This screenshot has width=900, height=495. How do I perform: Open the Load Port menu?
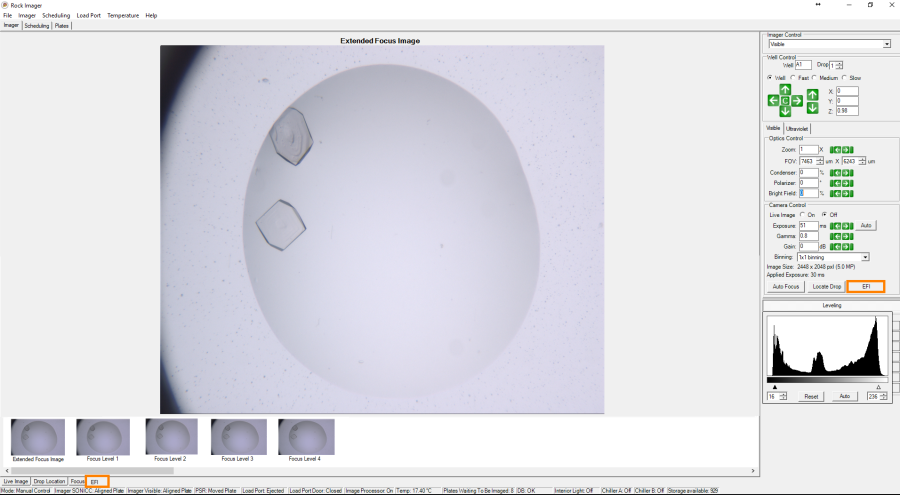tap(88, 16)
